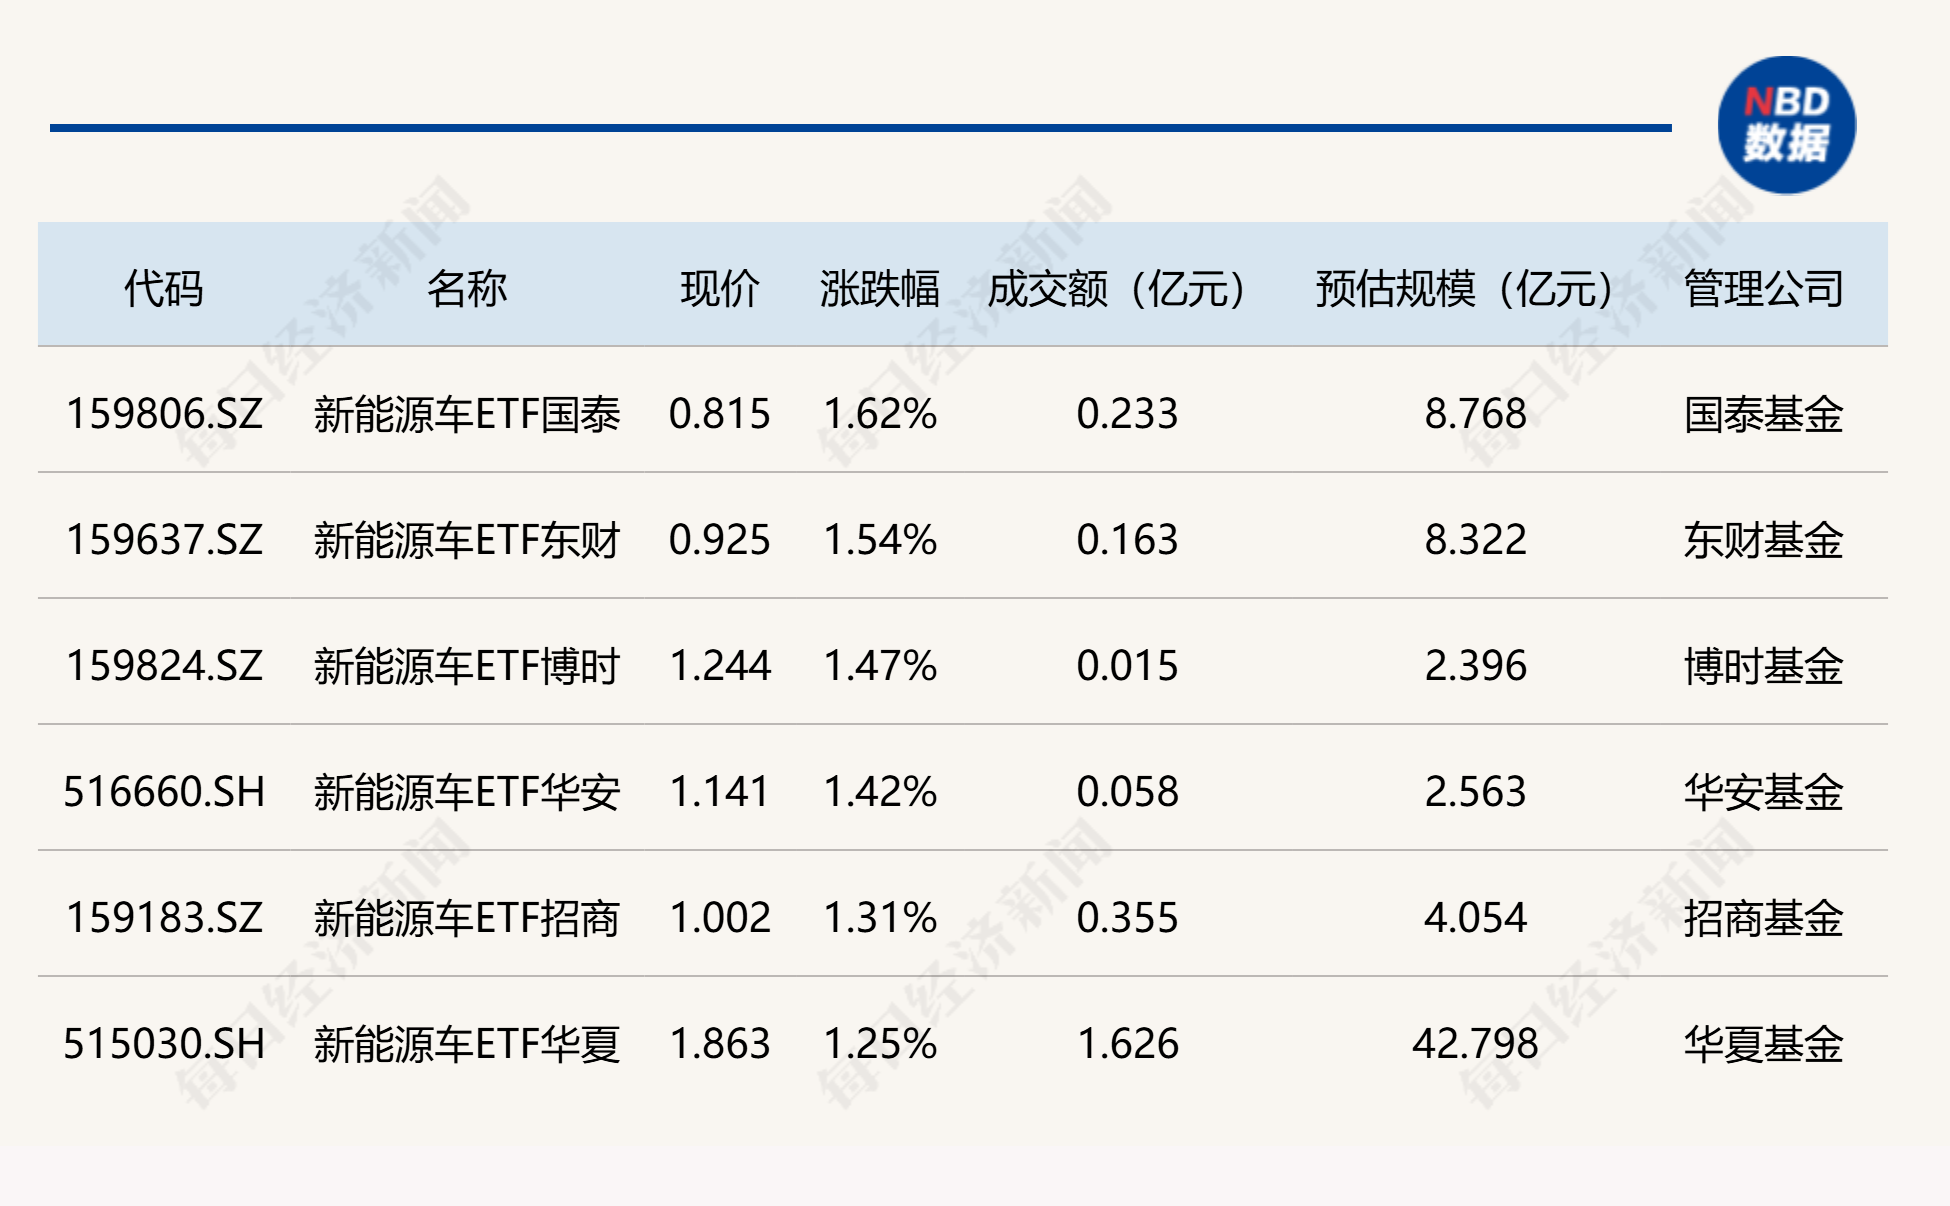This screenshot has width=1950, height=1206.
Task: Click the 42.798 scale value
Action: click(1474, 1044)
